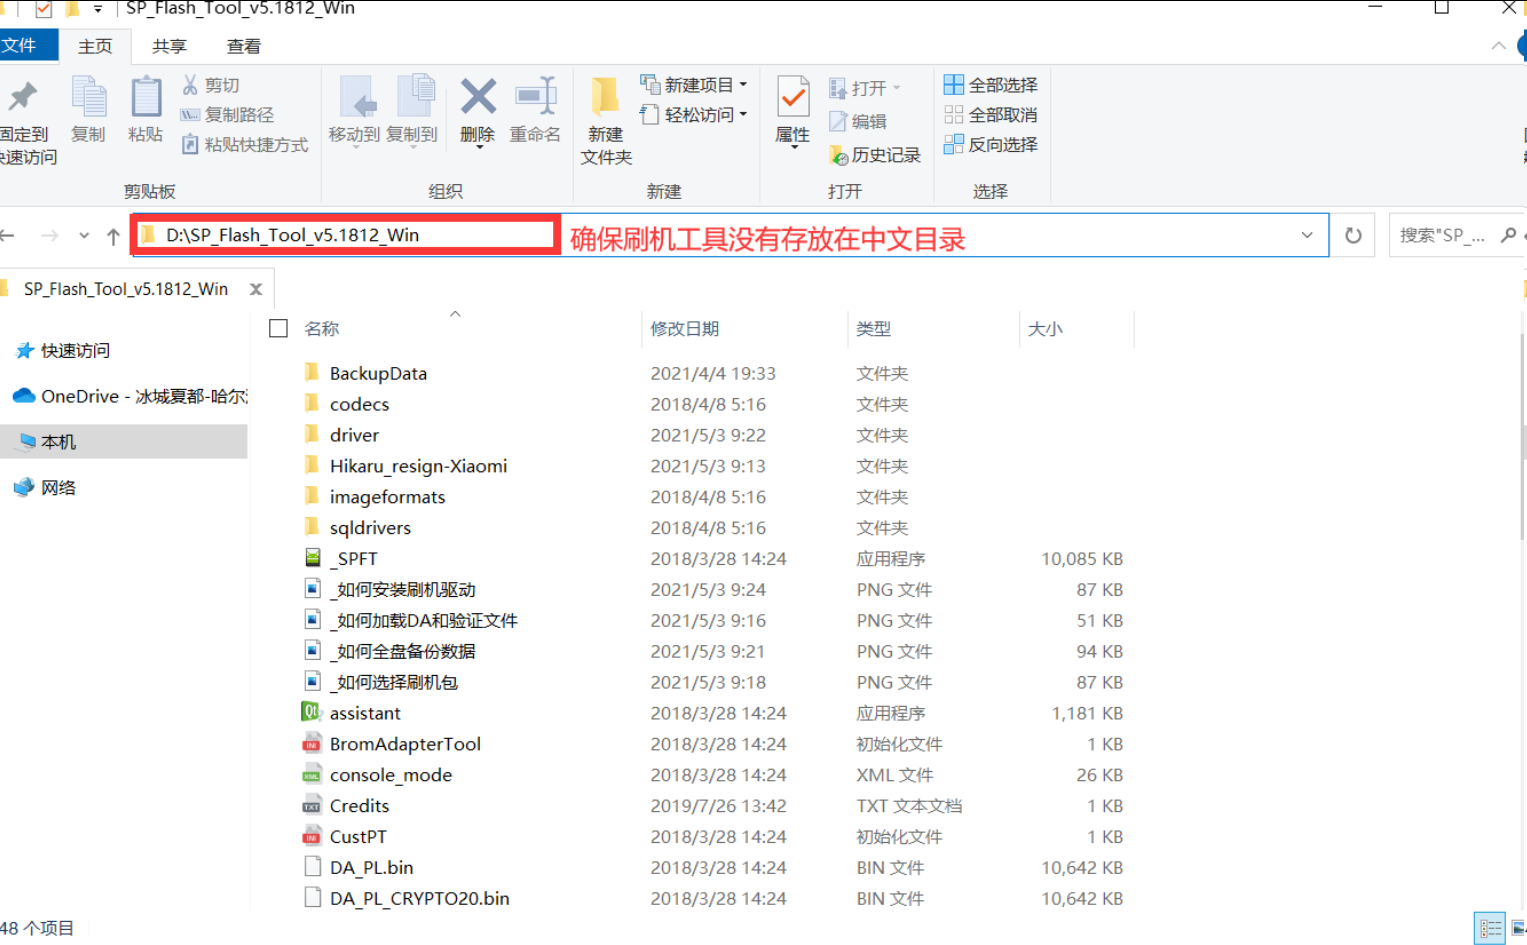Image resolution: width=1527 pixels, height=945 pixels.
Task: Switch to the 查看 ribbon tab
Action: click(x=243, y=45)
